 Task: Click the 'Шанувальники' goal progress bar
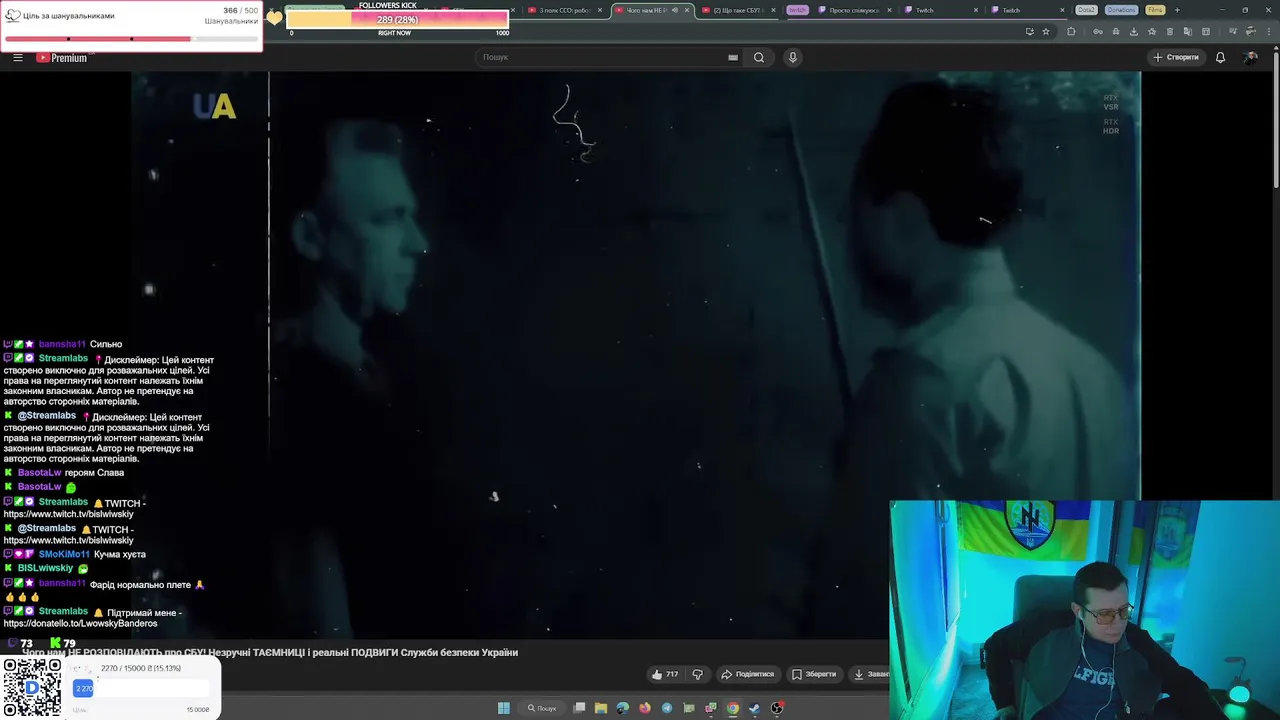click(x=132, y=39)
